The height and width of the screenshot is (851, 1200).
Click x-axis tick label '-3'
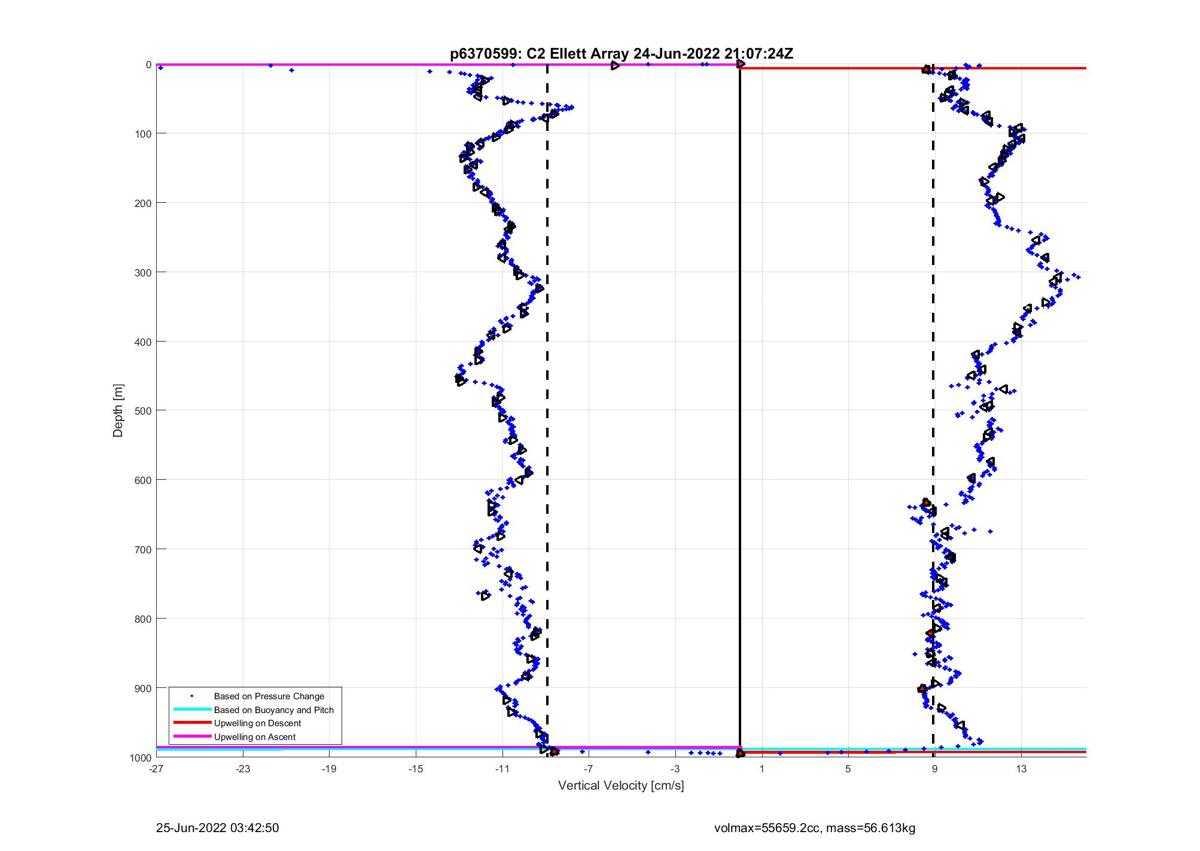point(676,769)
